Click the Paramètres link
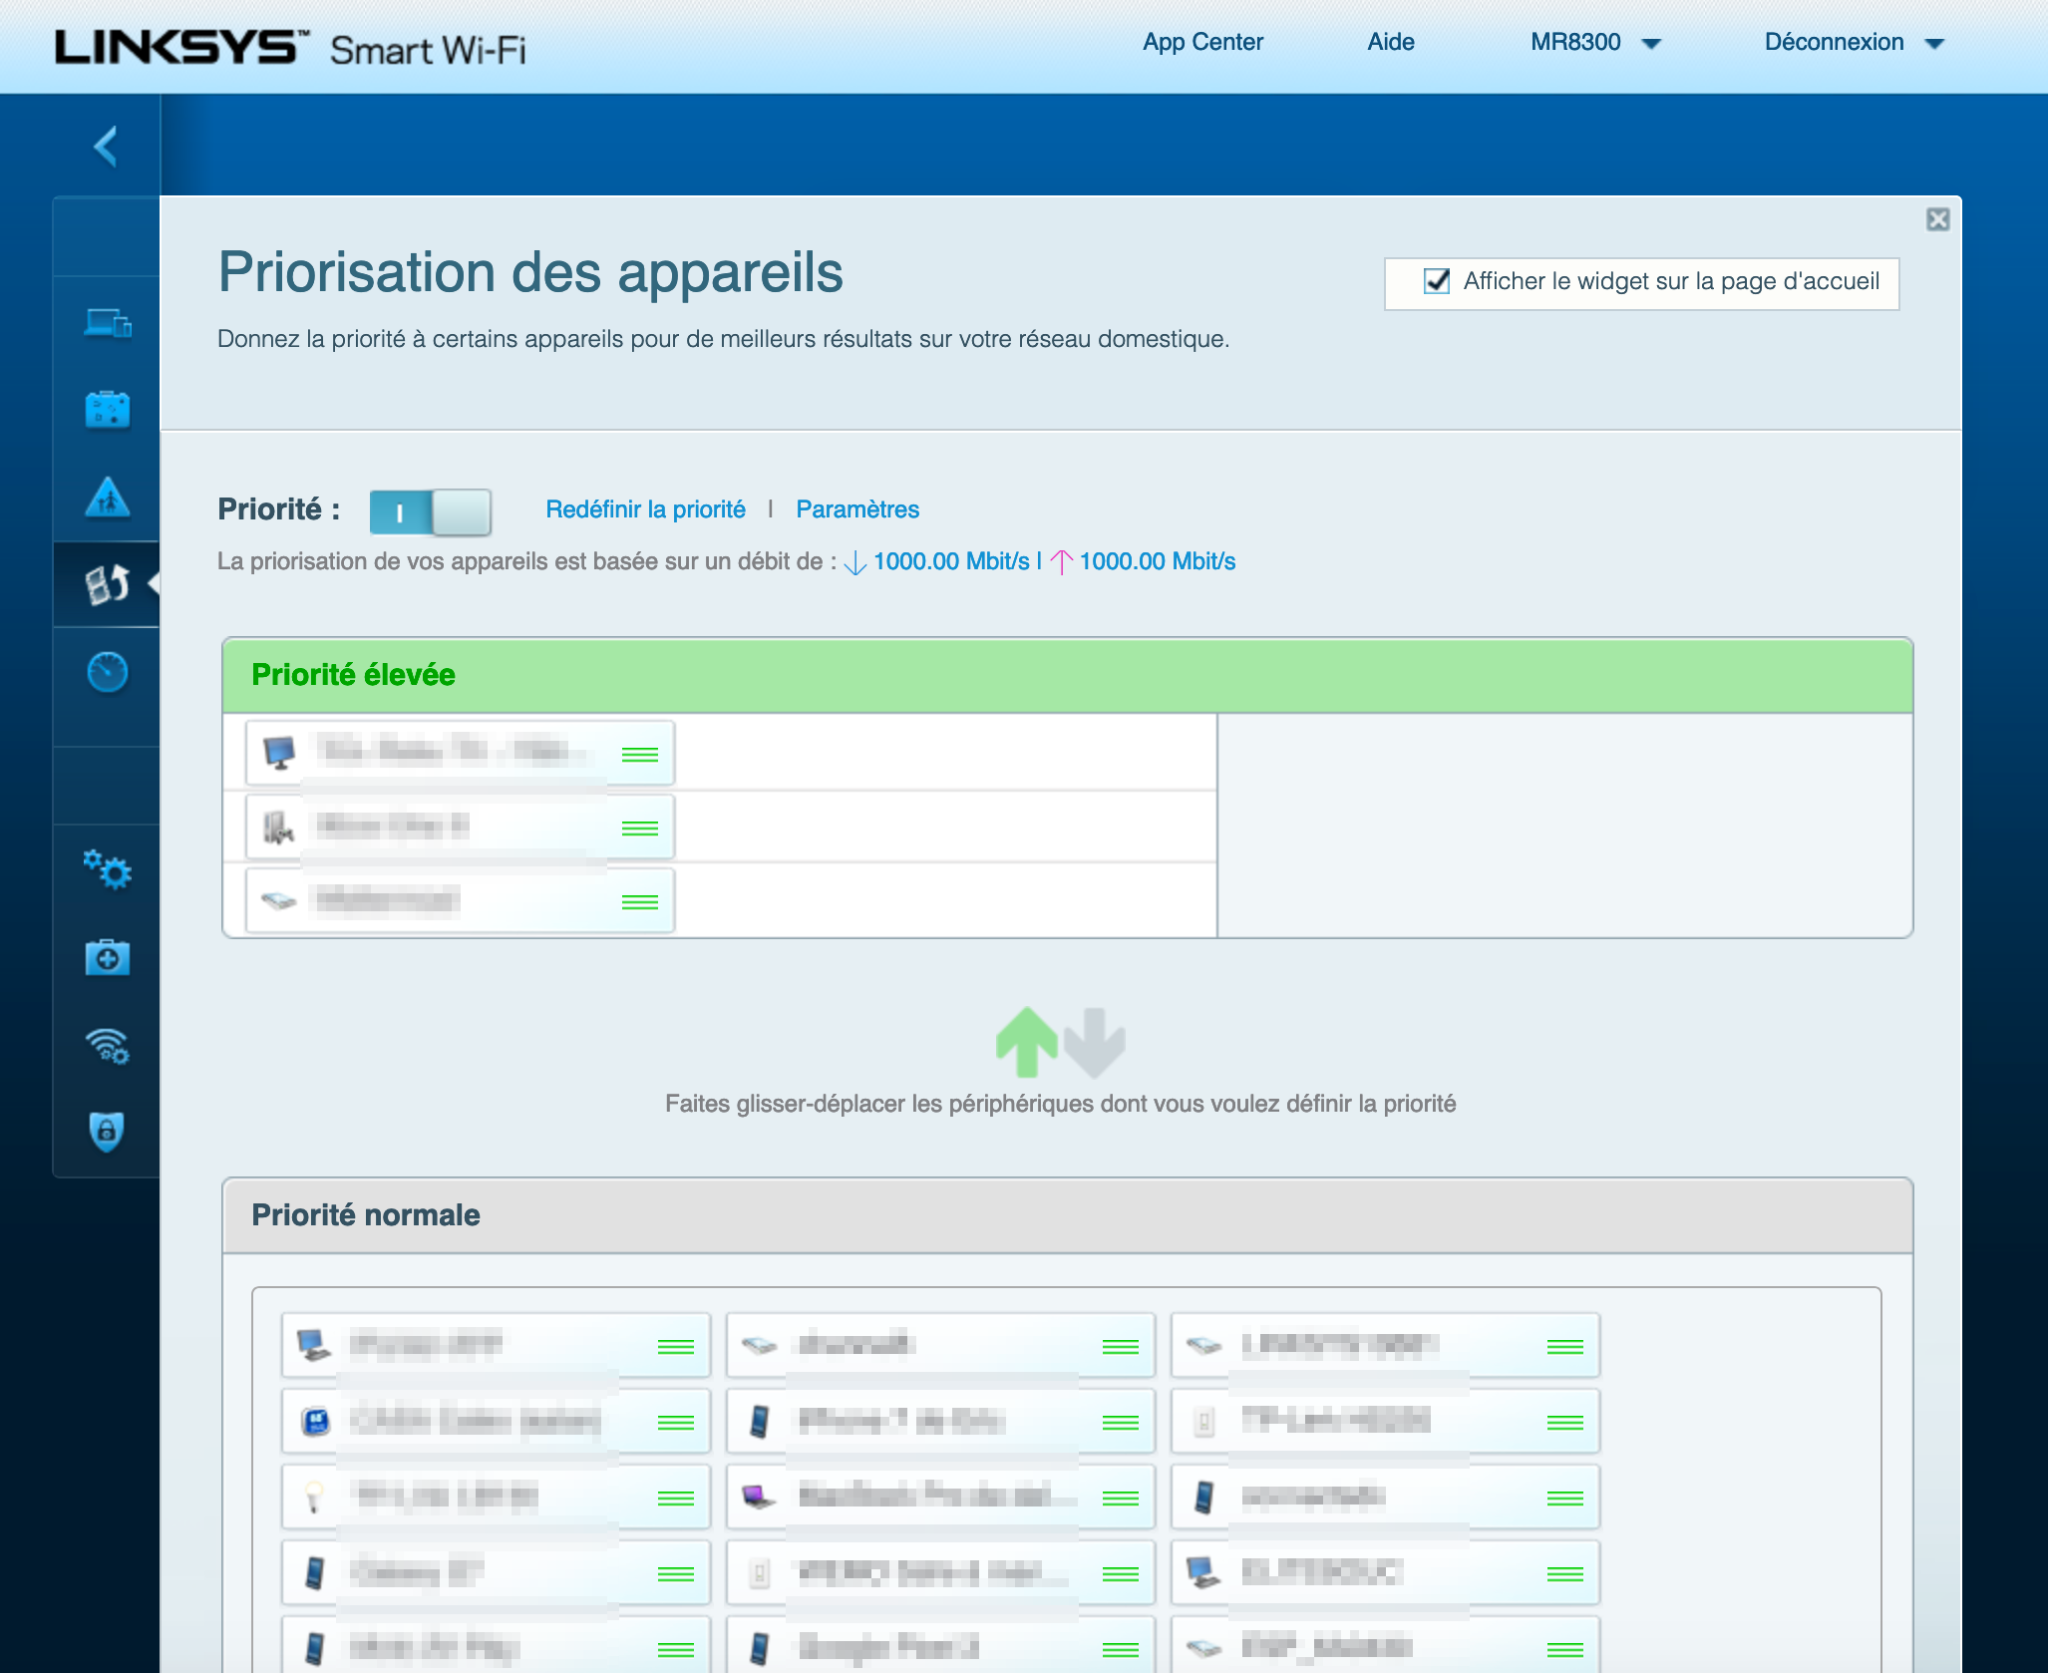This screenshot has height=1673, width=2048. click(857, 509)
